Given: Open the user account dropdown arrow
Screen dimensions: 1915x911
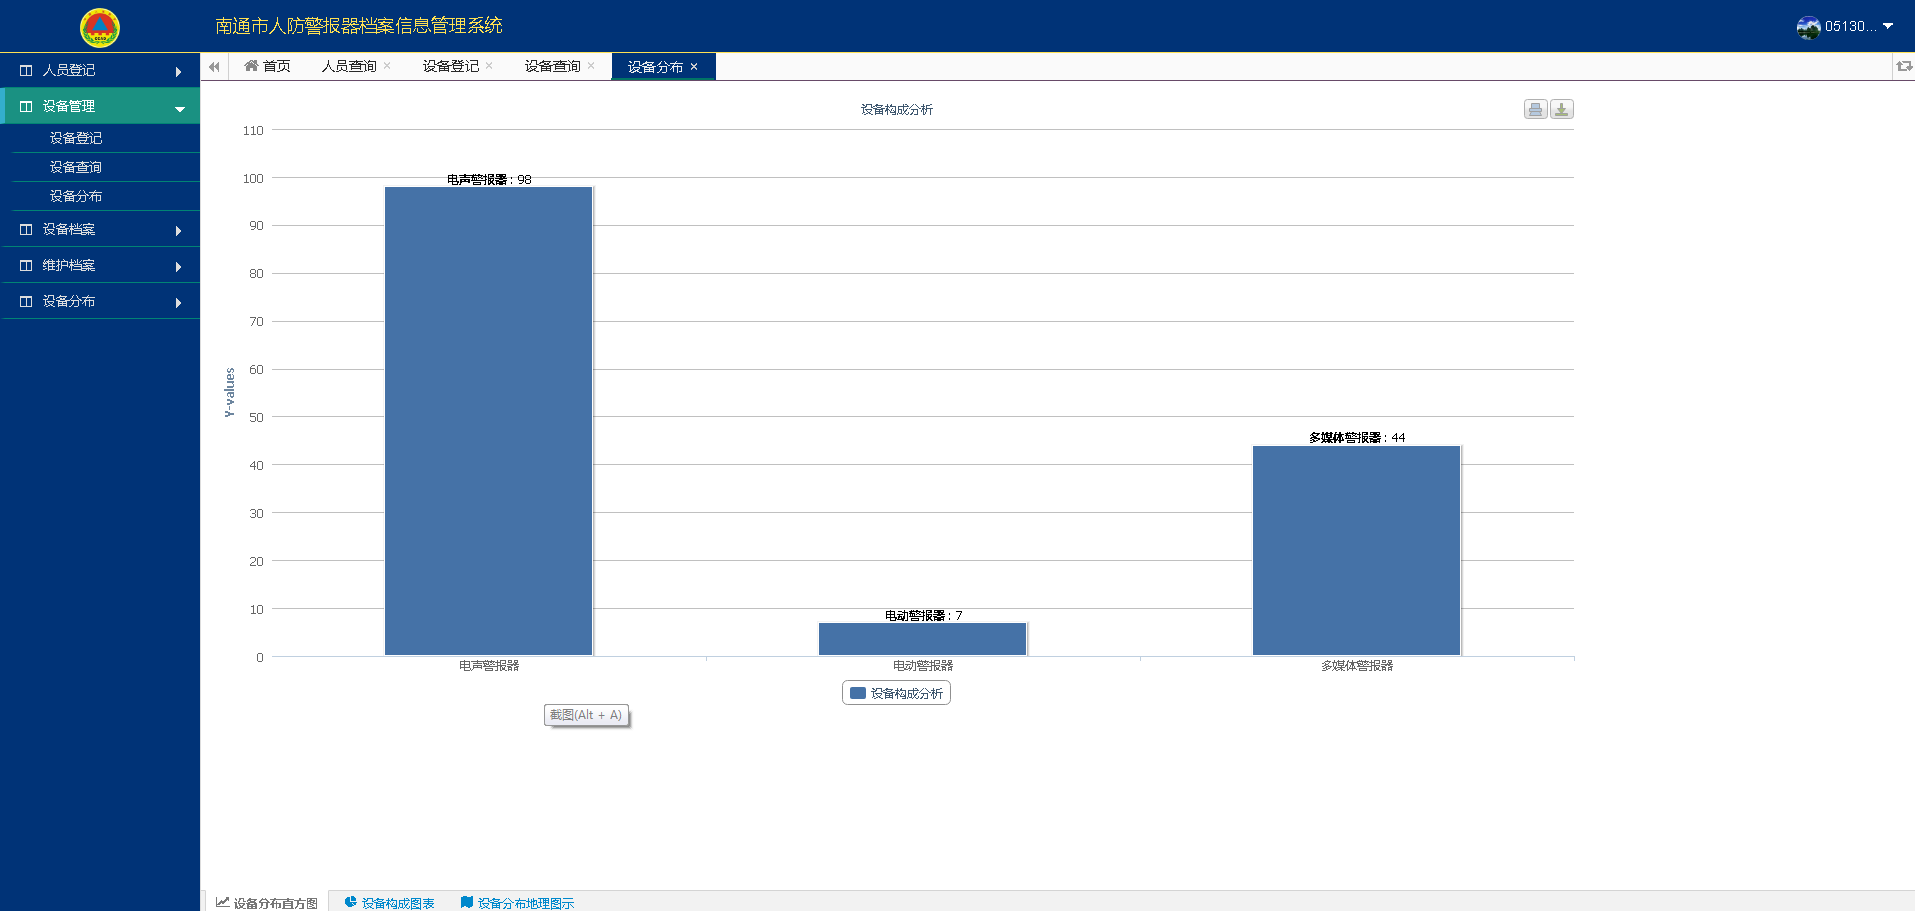Looking at the screenshot, I should (x=1888, y=27).
